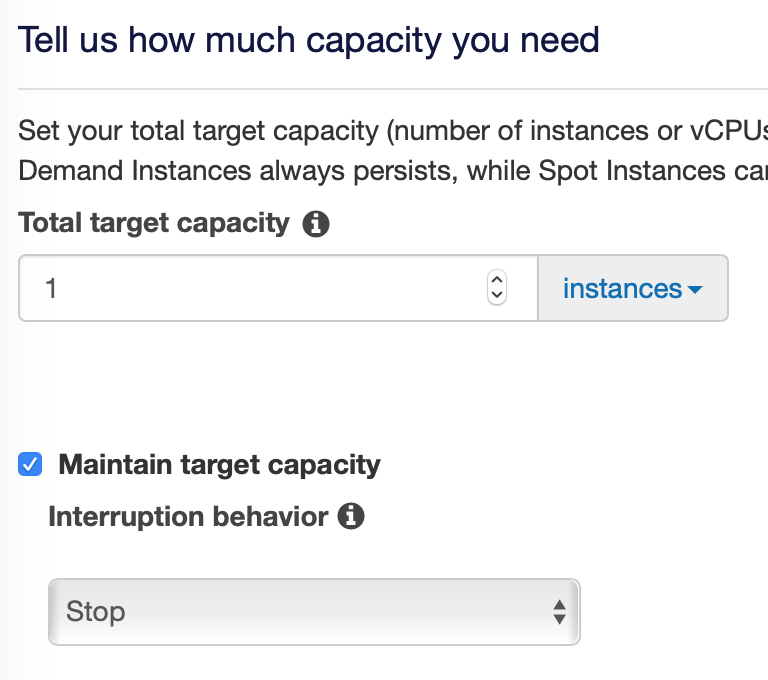Select the word Stop in the dropdown
Image resolution: width=768 pixels, height=680 pixels.
point(96,612)
